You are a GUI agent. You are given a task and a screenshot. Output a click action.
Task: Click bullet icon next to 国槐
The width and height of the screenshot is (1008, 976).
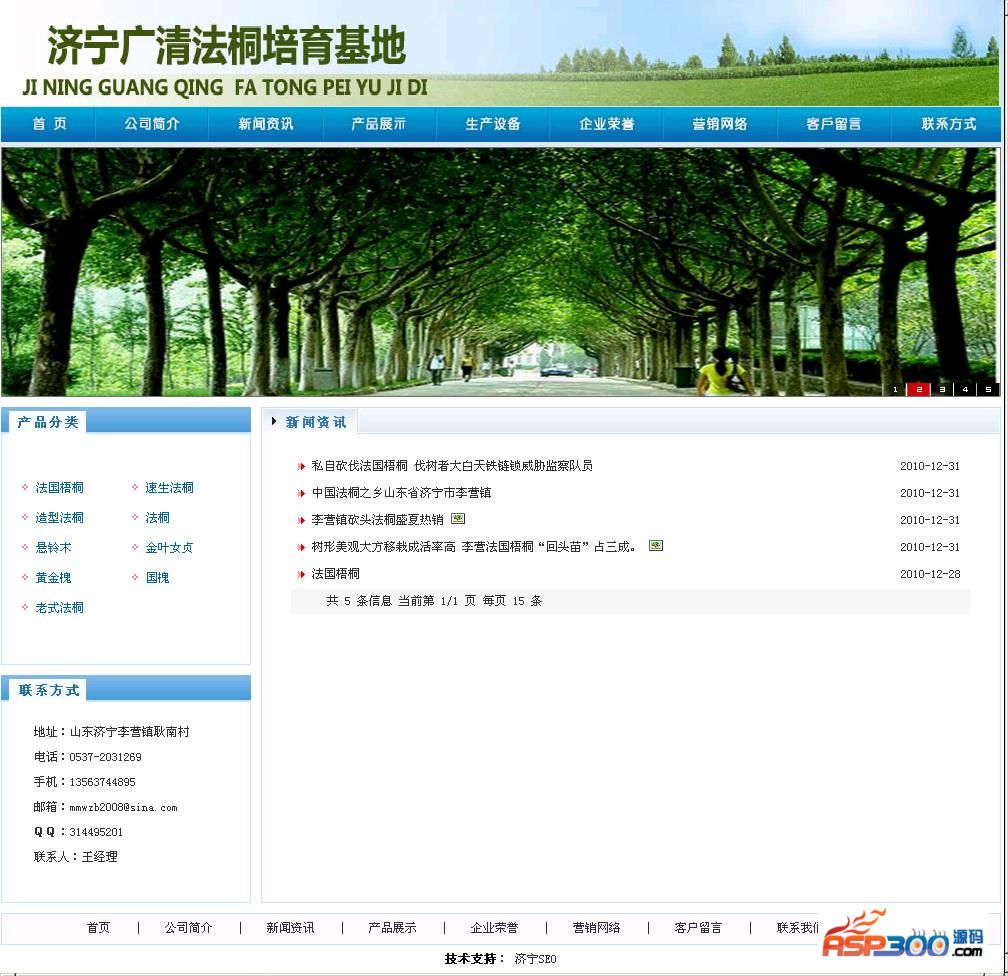tap(135, 577)
